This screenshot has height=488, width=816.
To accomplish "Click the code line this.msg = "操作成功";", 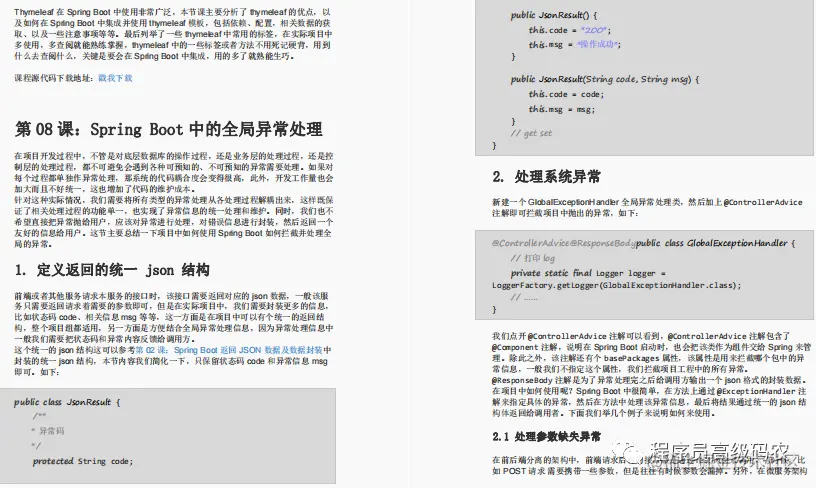I will 575,45.
